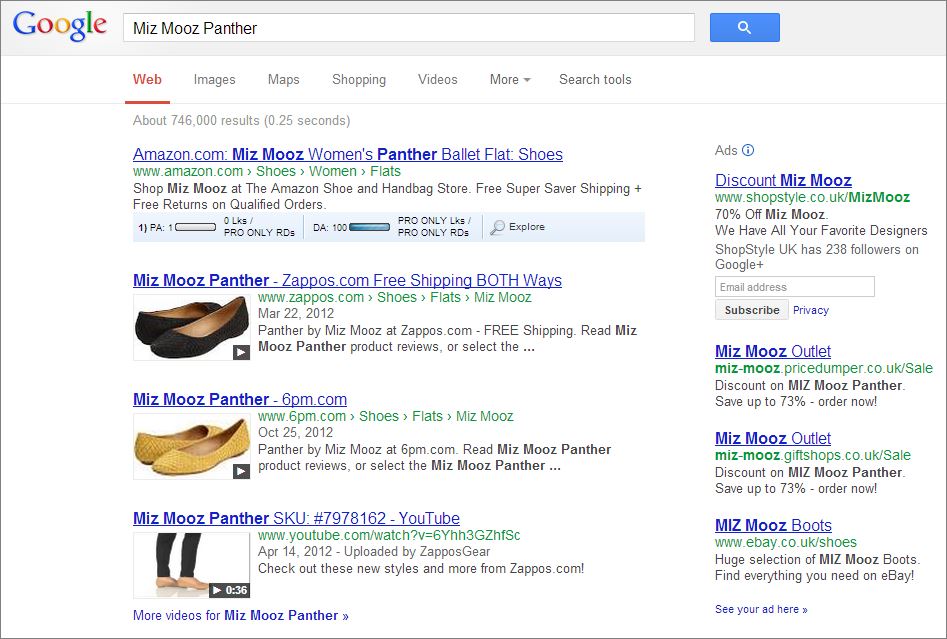Open the Privacy link
Viewport: 947px width, 639px height.
811,310
